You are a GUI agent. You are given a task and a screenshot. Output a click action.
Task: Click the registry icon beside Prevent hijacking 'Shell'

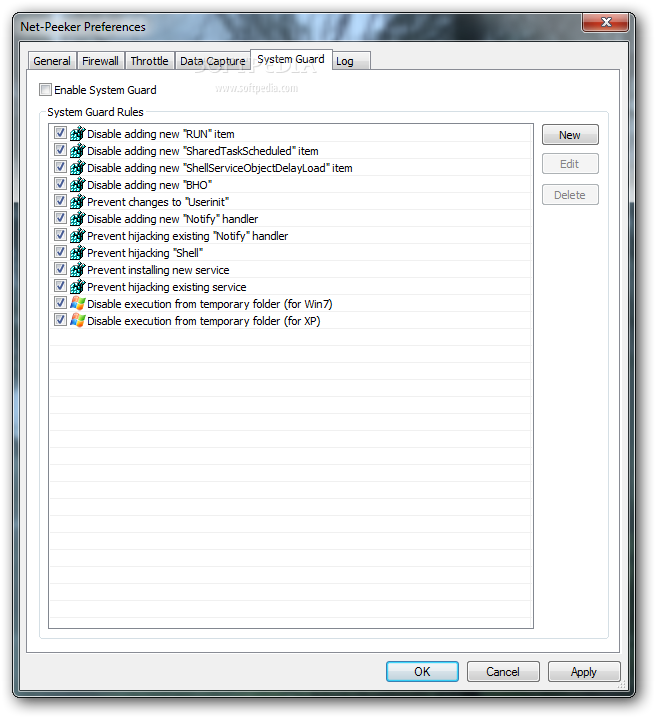point(77,252)
